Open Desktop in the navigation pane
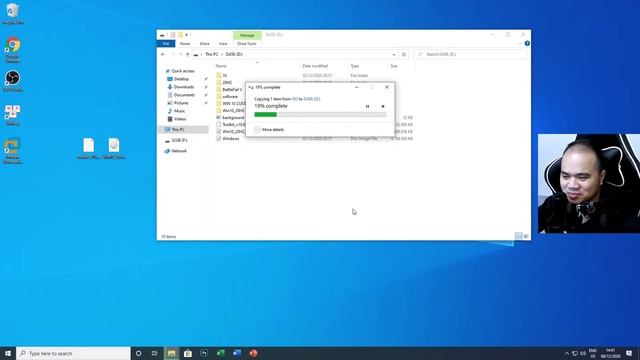Image resolution: width=640 pixels, height=360 pixels. (178, 79)
